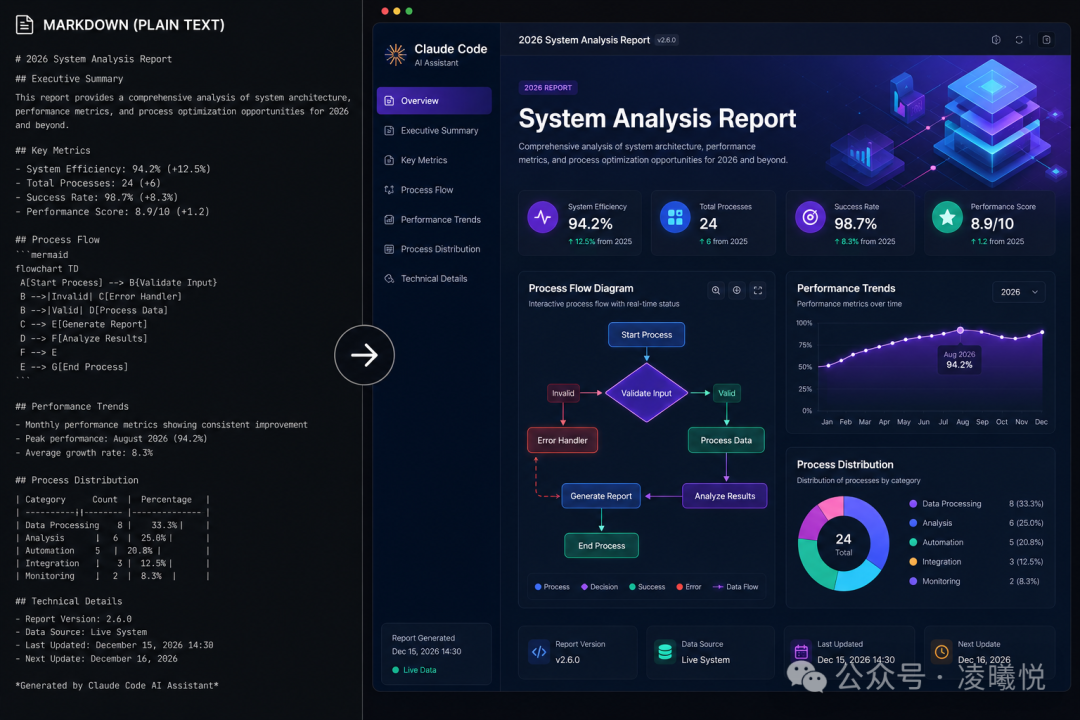Click the Integration legend color dot
The height and width of the screenshot is (720, 1080).
tap(913, 562)
